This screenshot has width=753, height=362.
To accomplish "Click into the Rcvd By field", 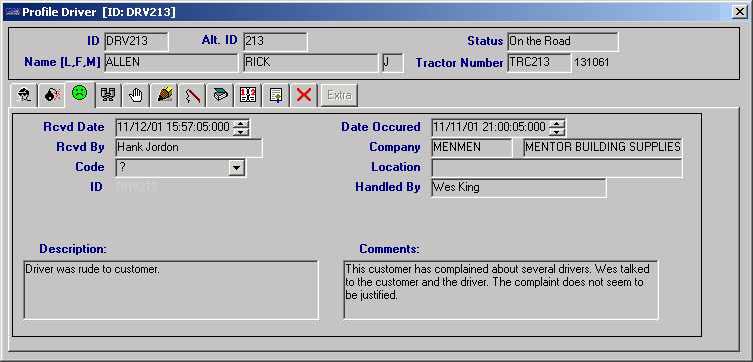I will tap(189, 148).
